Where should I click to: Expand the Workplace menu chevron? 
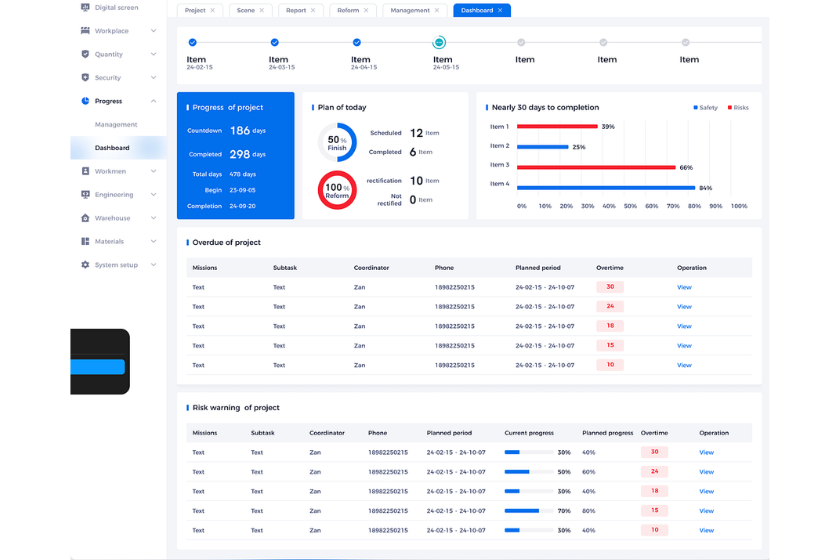point(153,31)
